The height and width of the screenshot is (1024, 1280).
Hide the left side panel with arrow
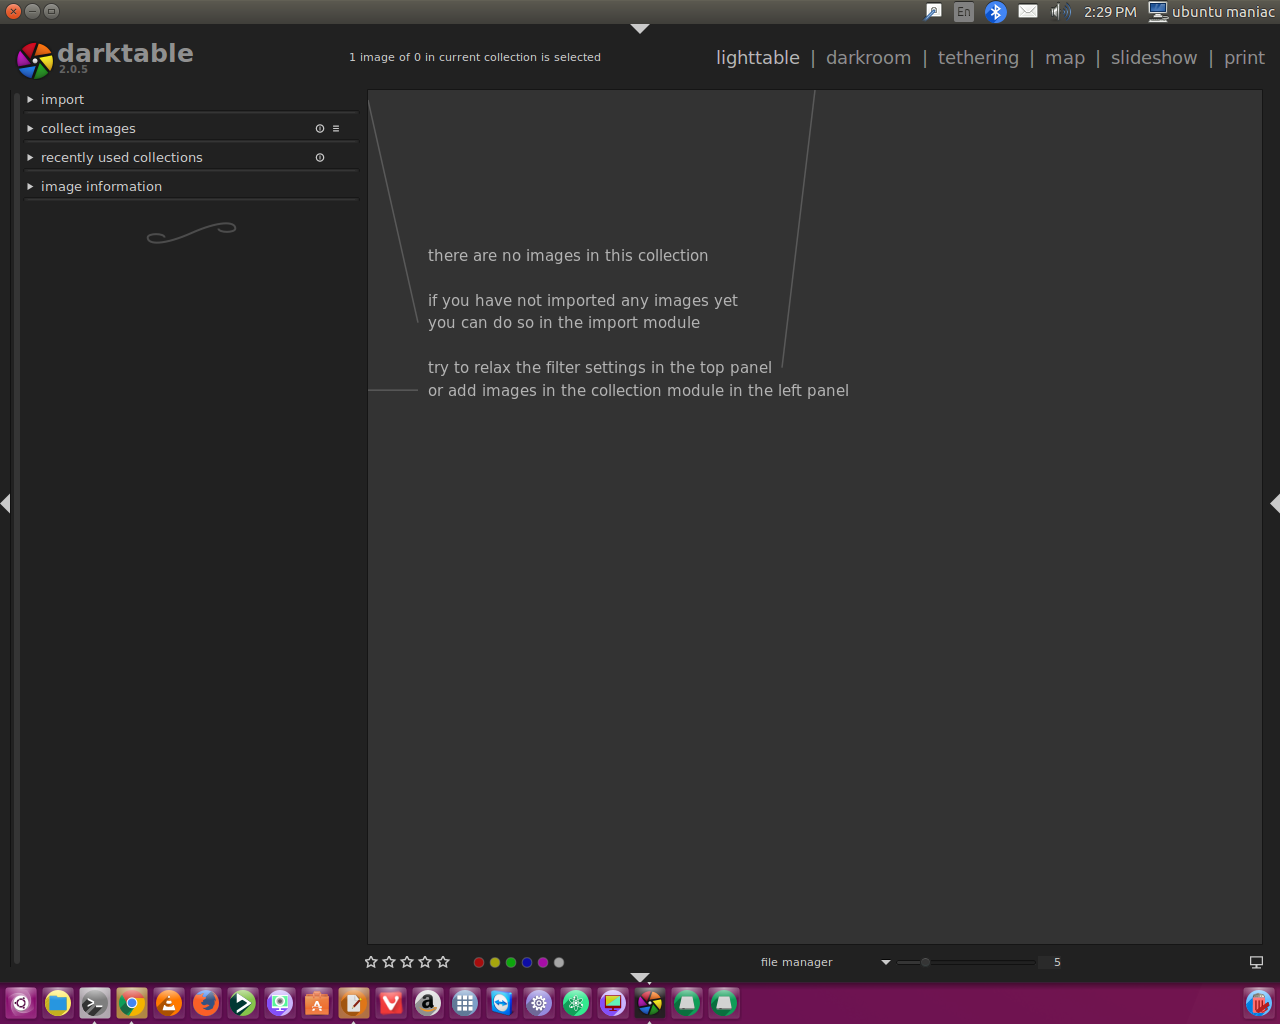[5, 503]
